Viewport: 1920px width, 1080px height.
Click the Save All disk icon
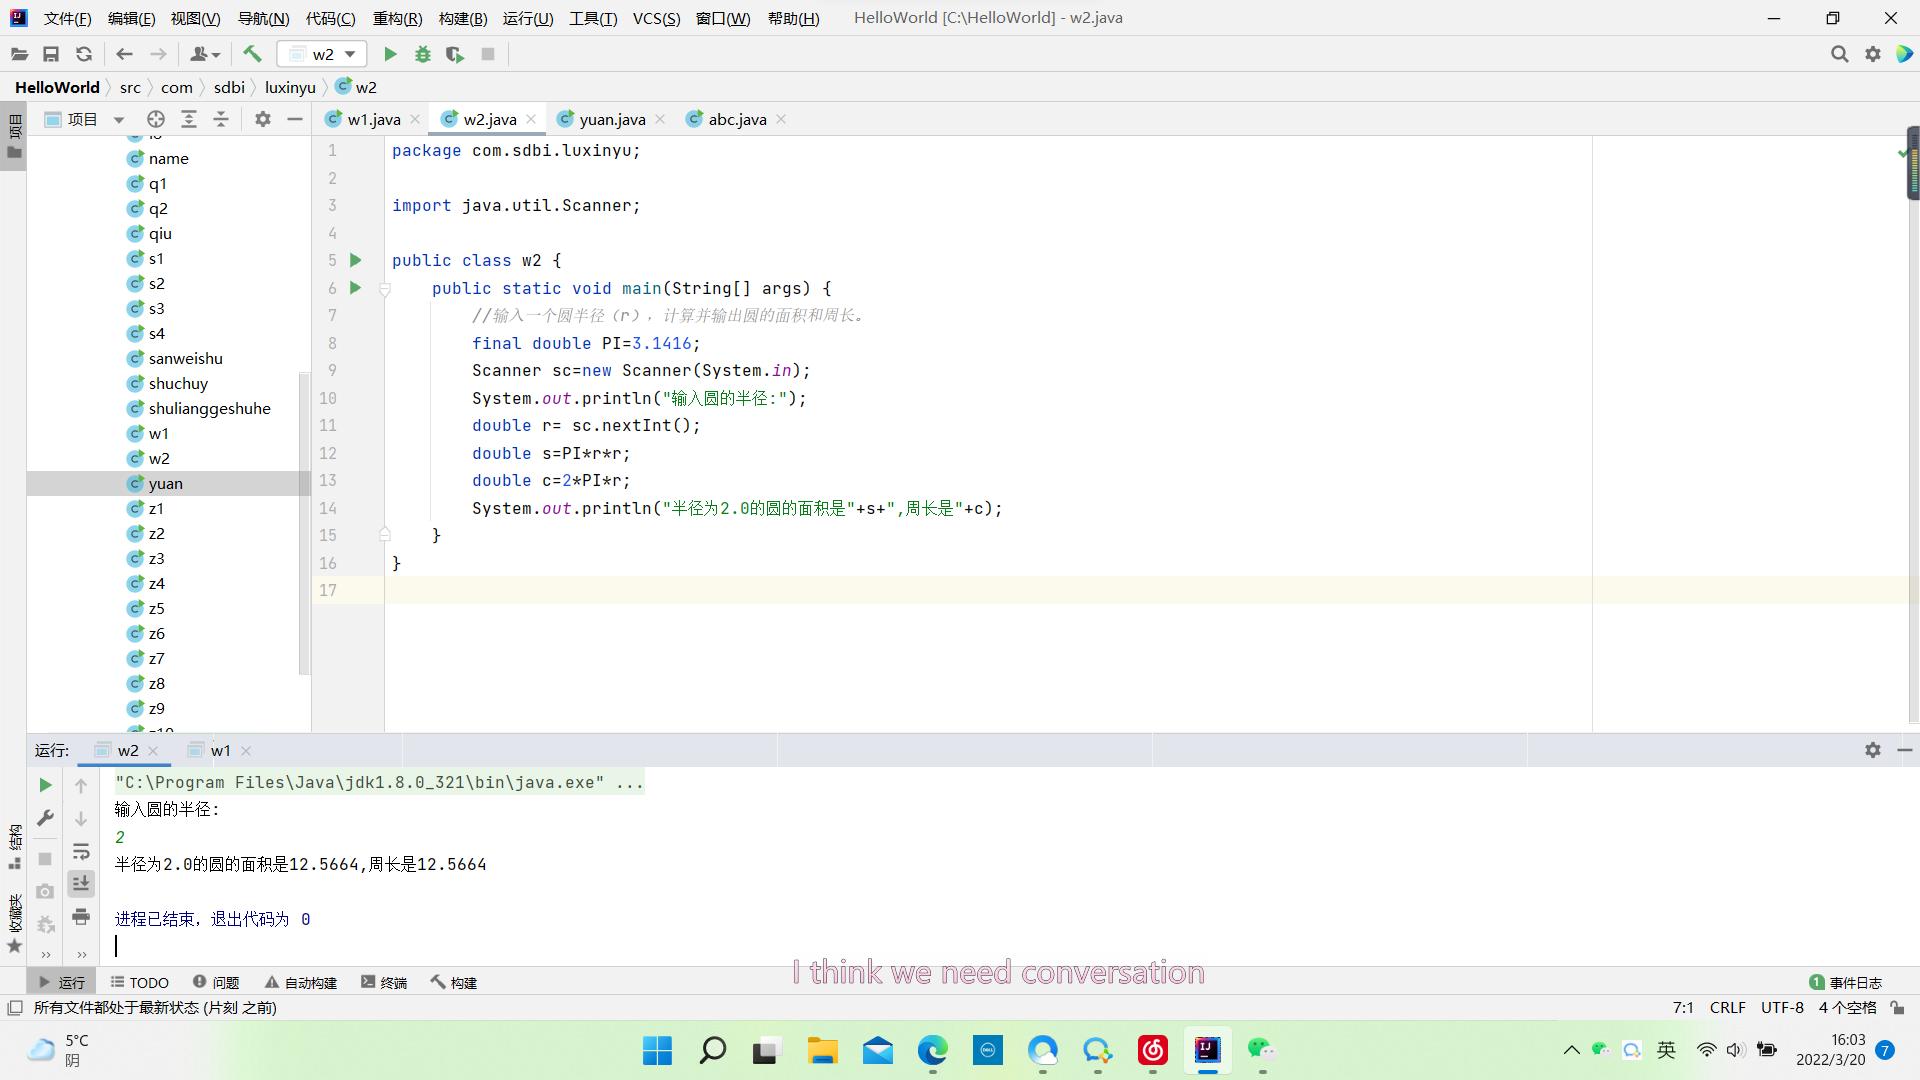(x=51, y=54)
